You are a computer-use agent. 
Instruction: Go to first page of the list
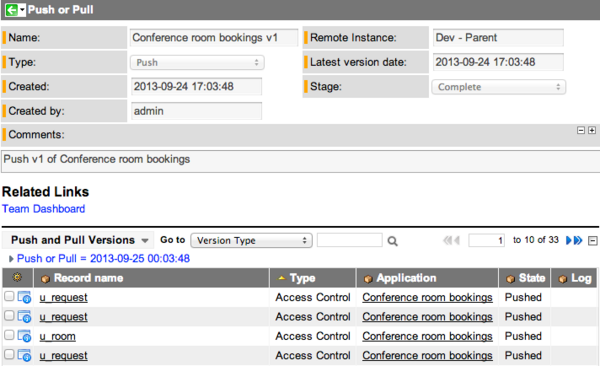[x=447, y=240]
